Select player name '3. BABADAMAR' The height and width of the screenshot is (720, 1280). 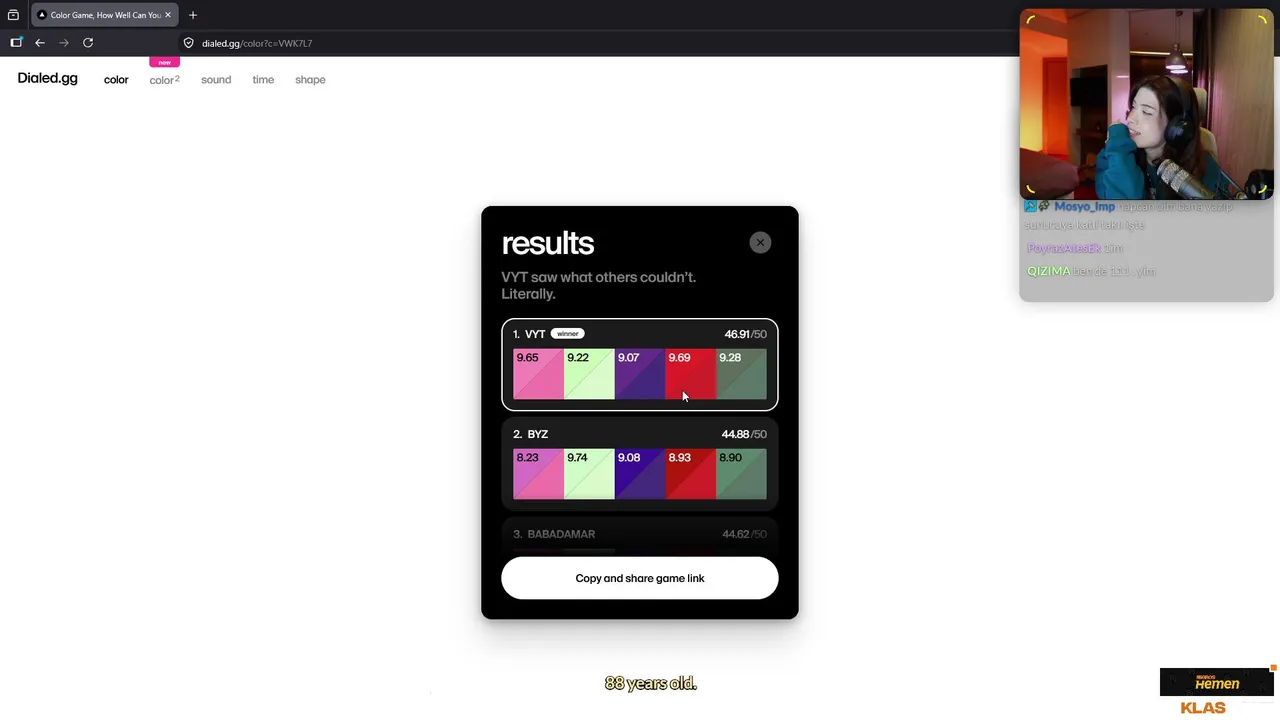[x=554, y=534]
